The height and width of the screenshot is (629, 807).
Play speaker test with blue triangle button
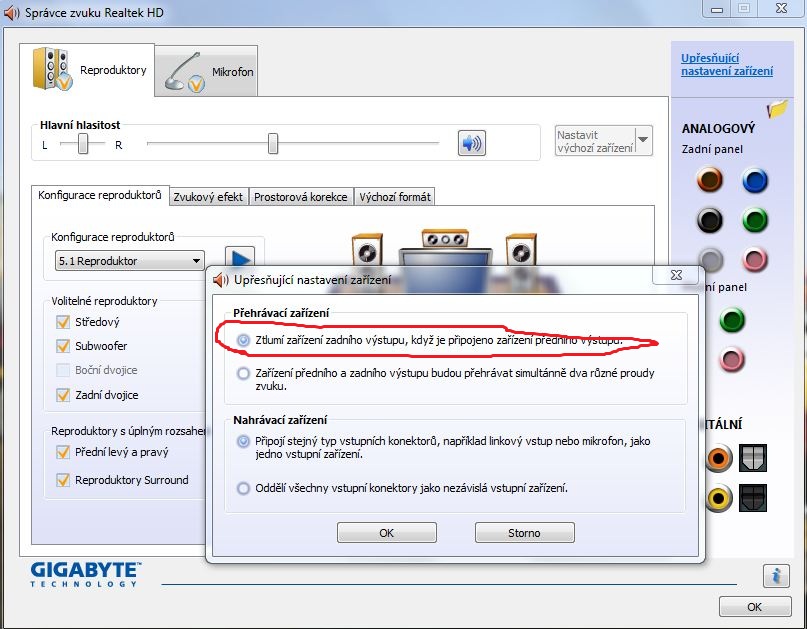pyautogui.click(x=240, y=257)
